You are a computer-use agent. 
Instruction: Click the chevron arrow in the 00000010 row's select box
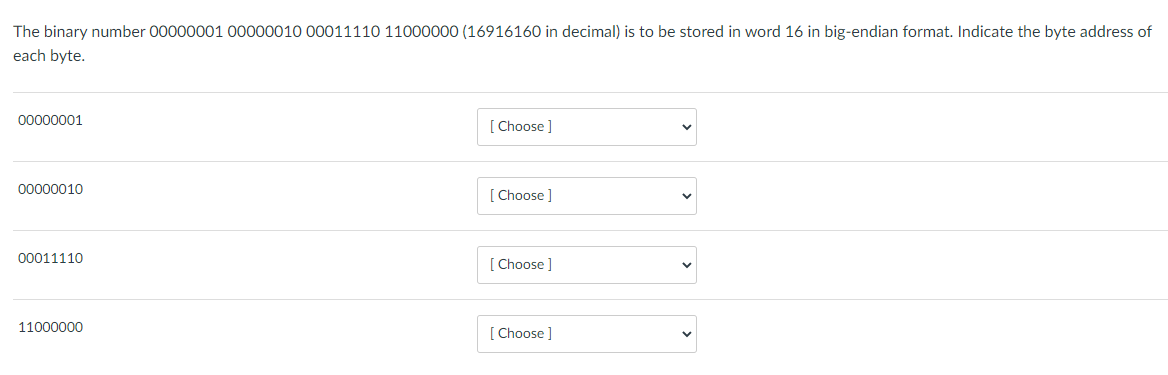point(686,196)
